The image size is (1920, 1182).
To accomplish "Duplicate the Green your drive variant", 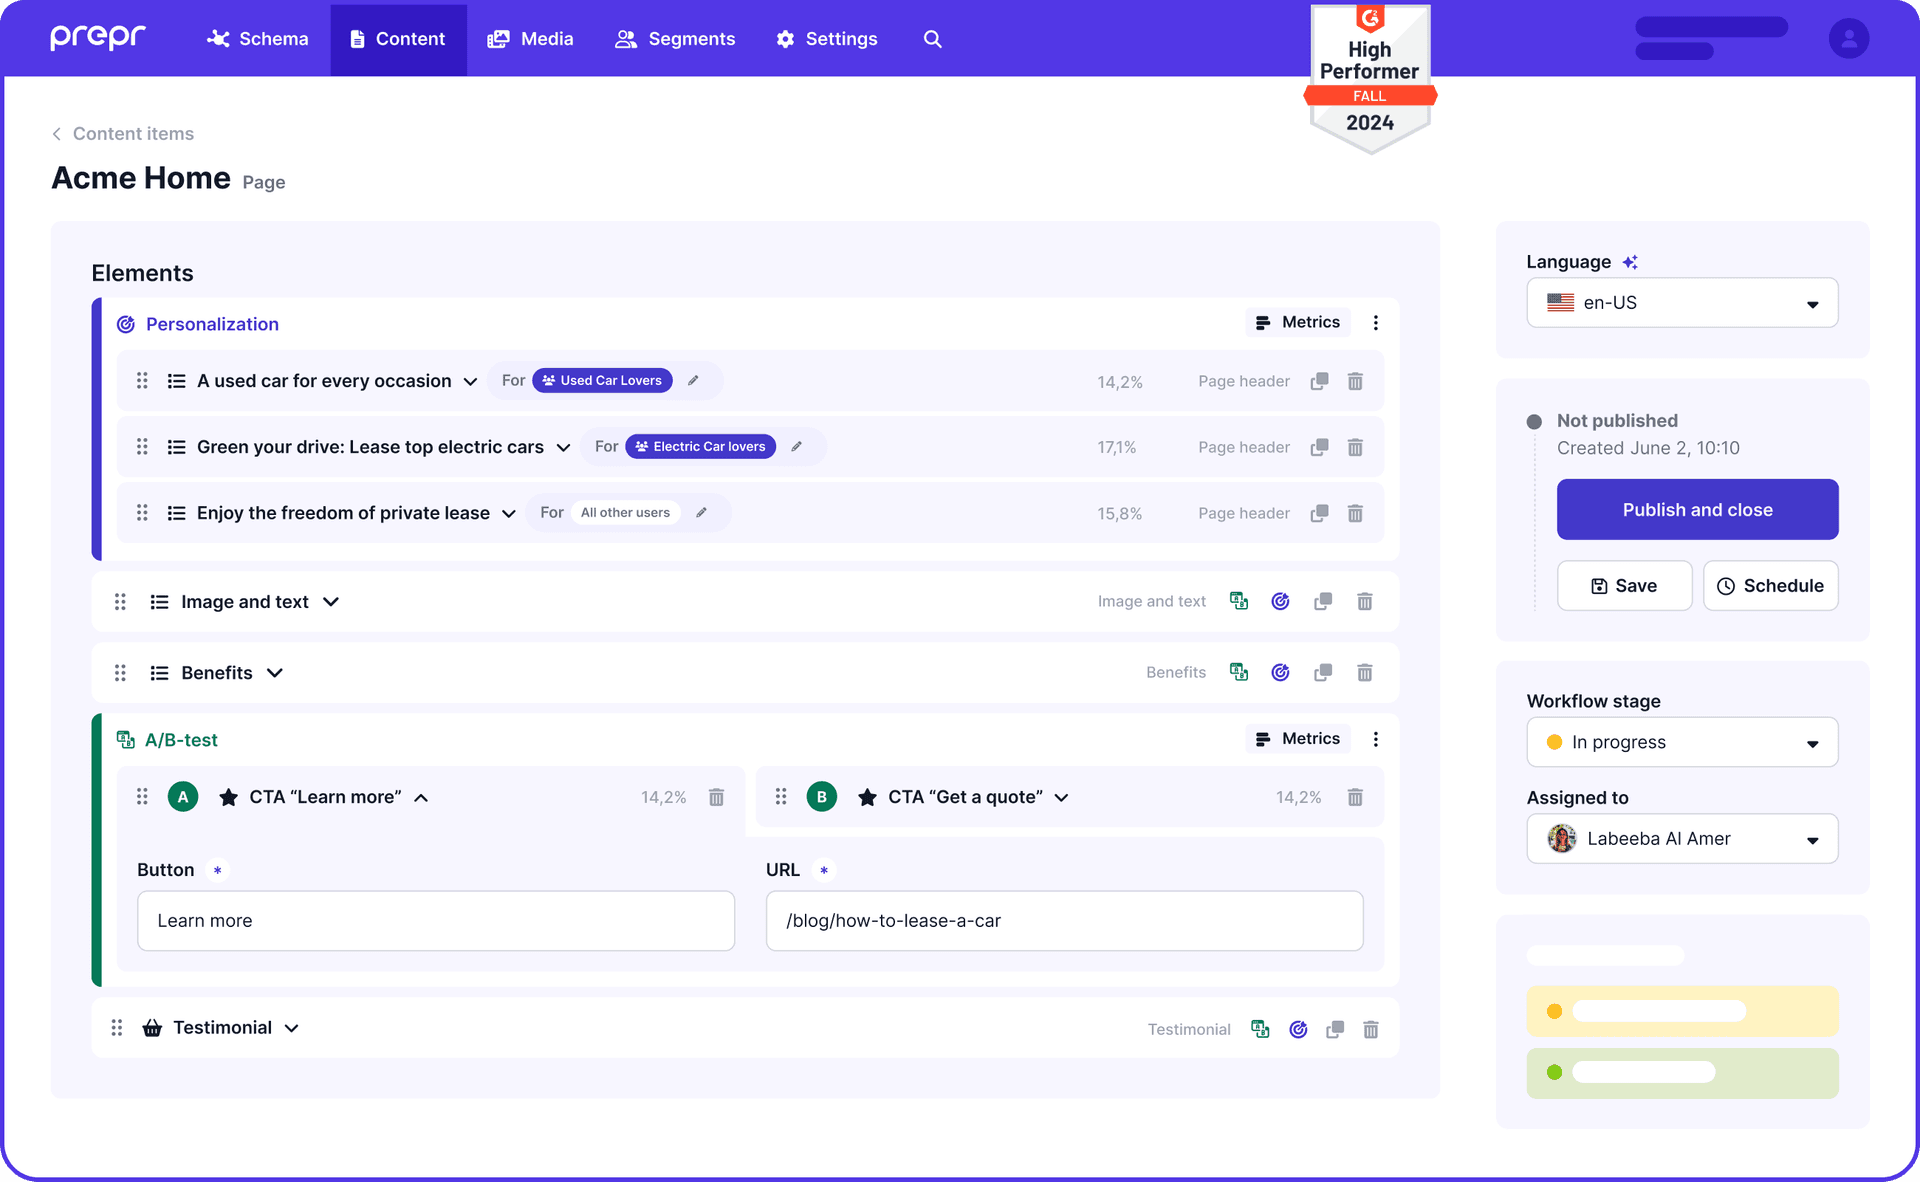I will pos(1319,447).
